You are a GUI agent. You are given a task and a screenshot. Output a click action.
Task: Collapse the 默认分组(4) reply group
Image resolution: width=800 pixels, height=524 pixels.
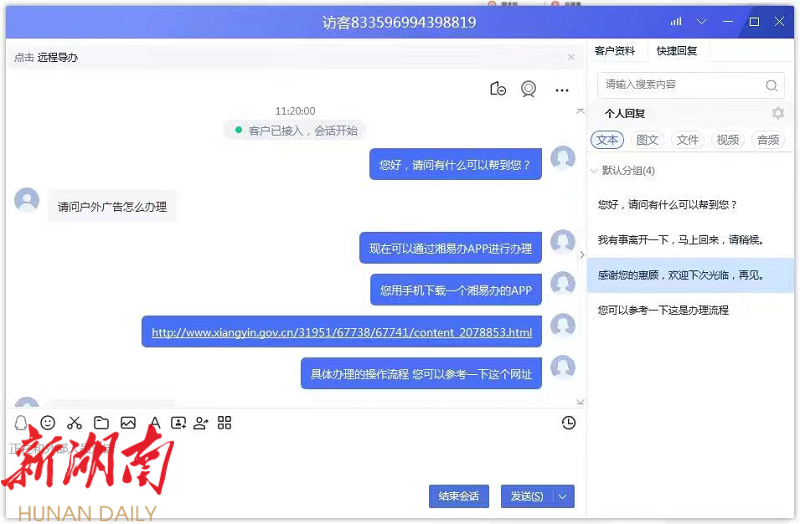tap(594, 171)
